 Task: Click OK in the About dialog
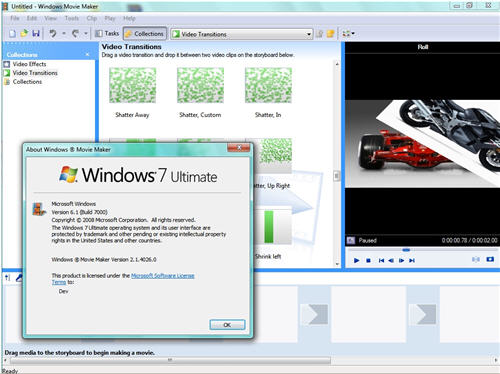coord(227,325)
